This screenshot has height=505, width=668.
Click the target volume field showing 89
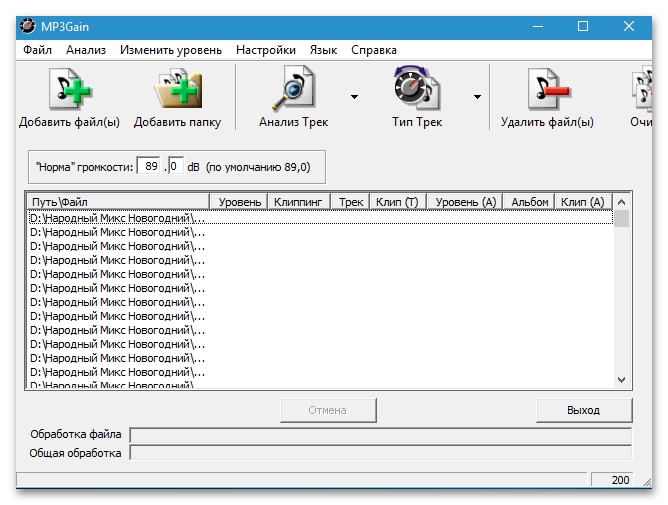148,166
